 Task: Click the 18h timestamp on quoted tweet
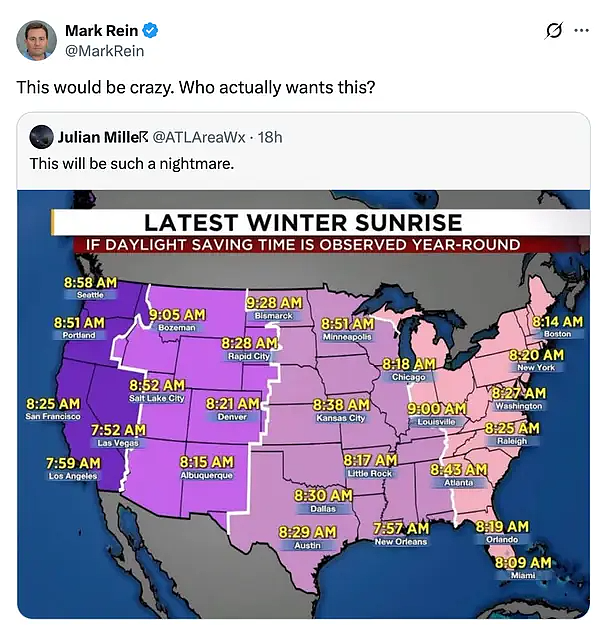270,137
